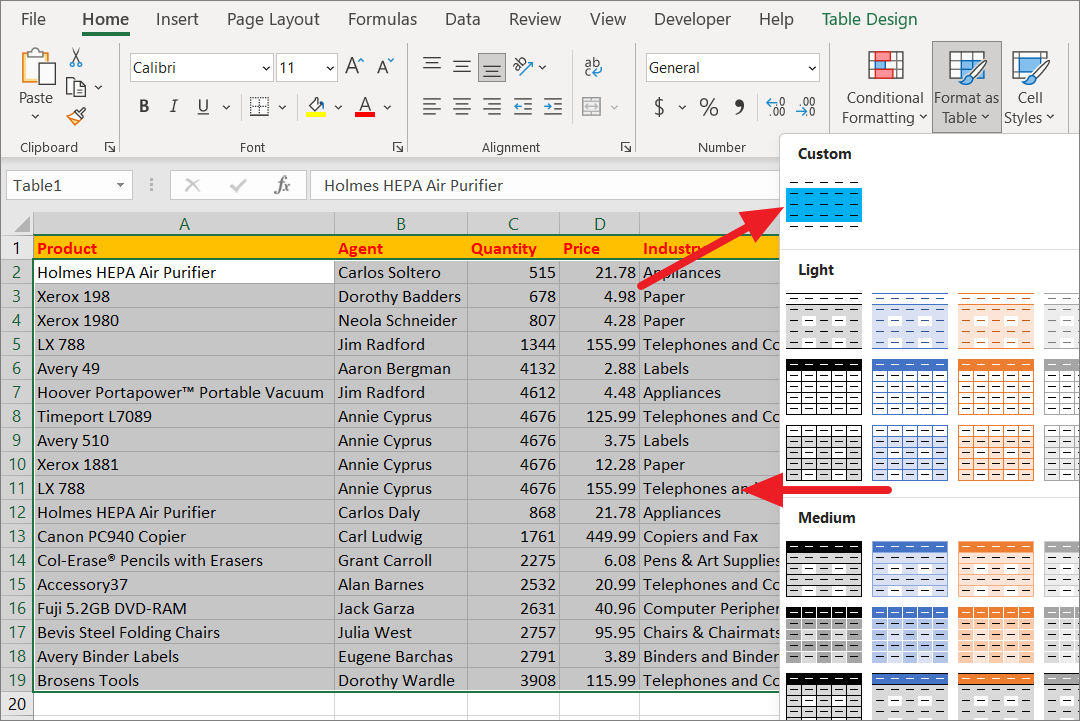Image resolution: width=1080 pixels, height=721 pixels.
Task: Apply comma style
Action: tap(739, 107)
